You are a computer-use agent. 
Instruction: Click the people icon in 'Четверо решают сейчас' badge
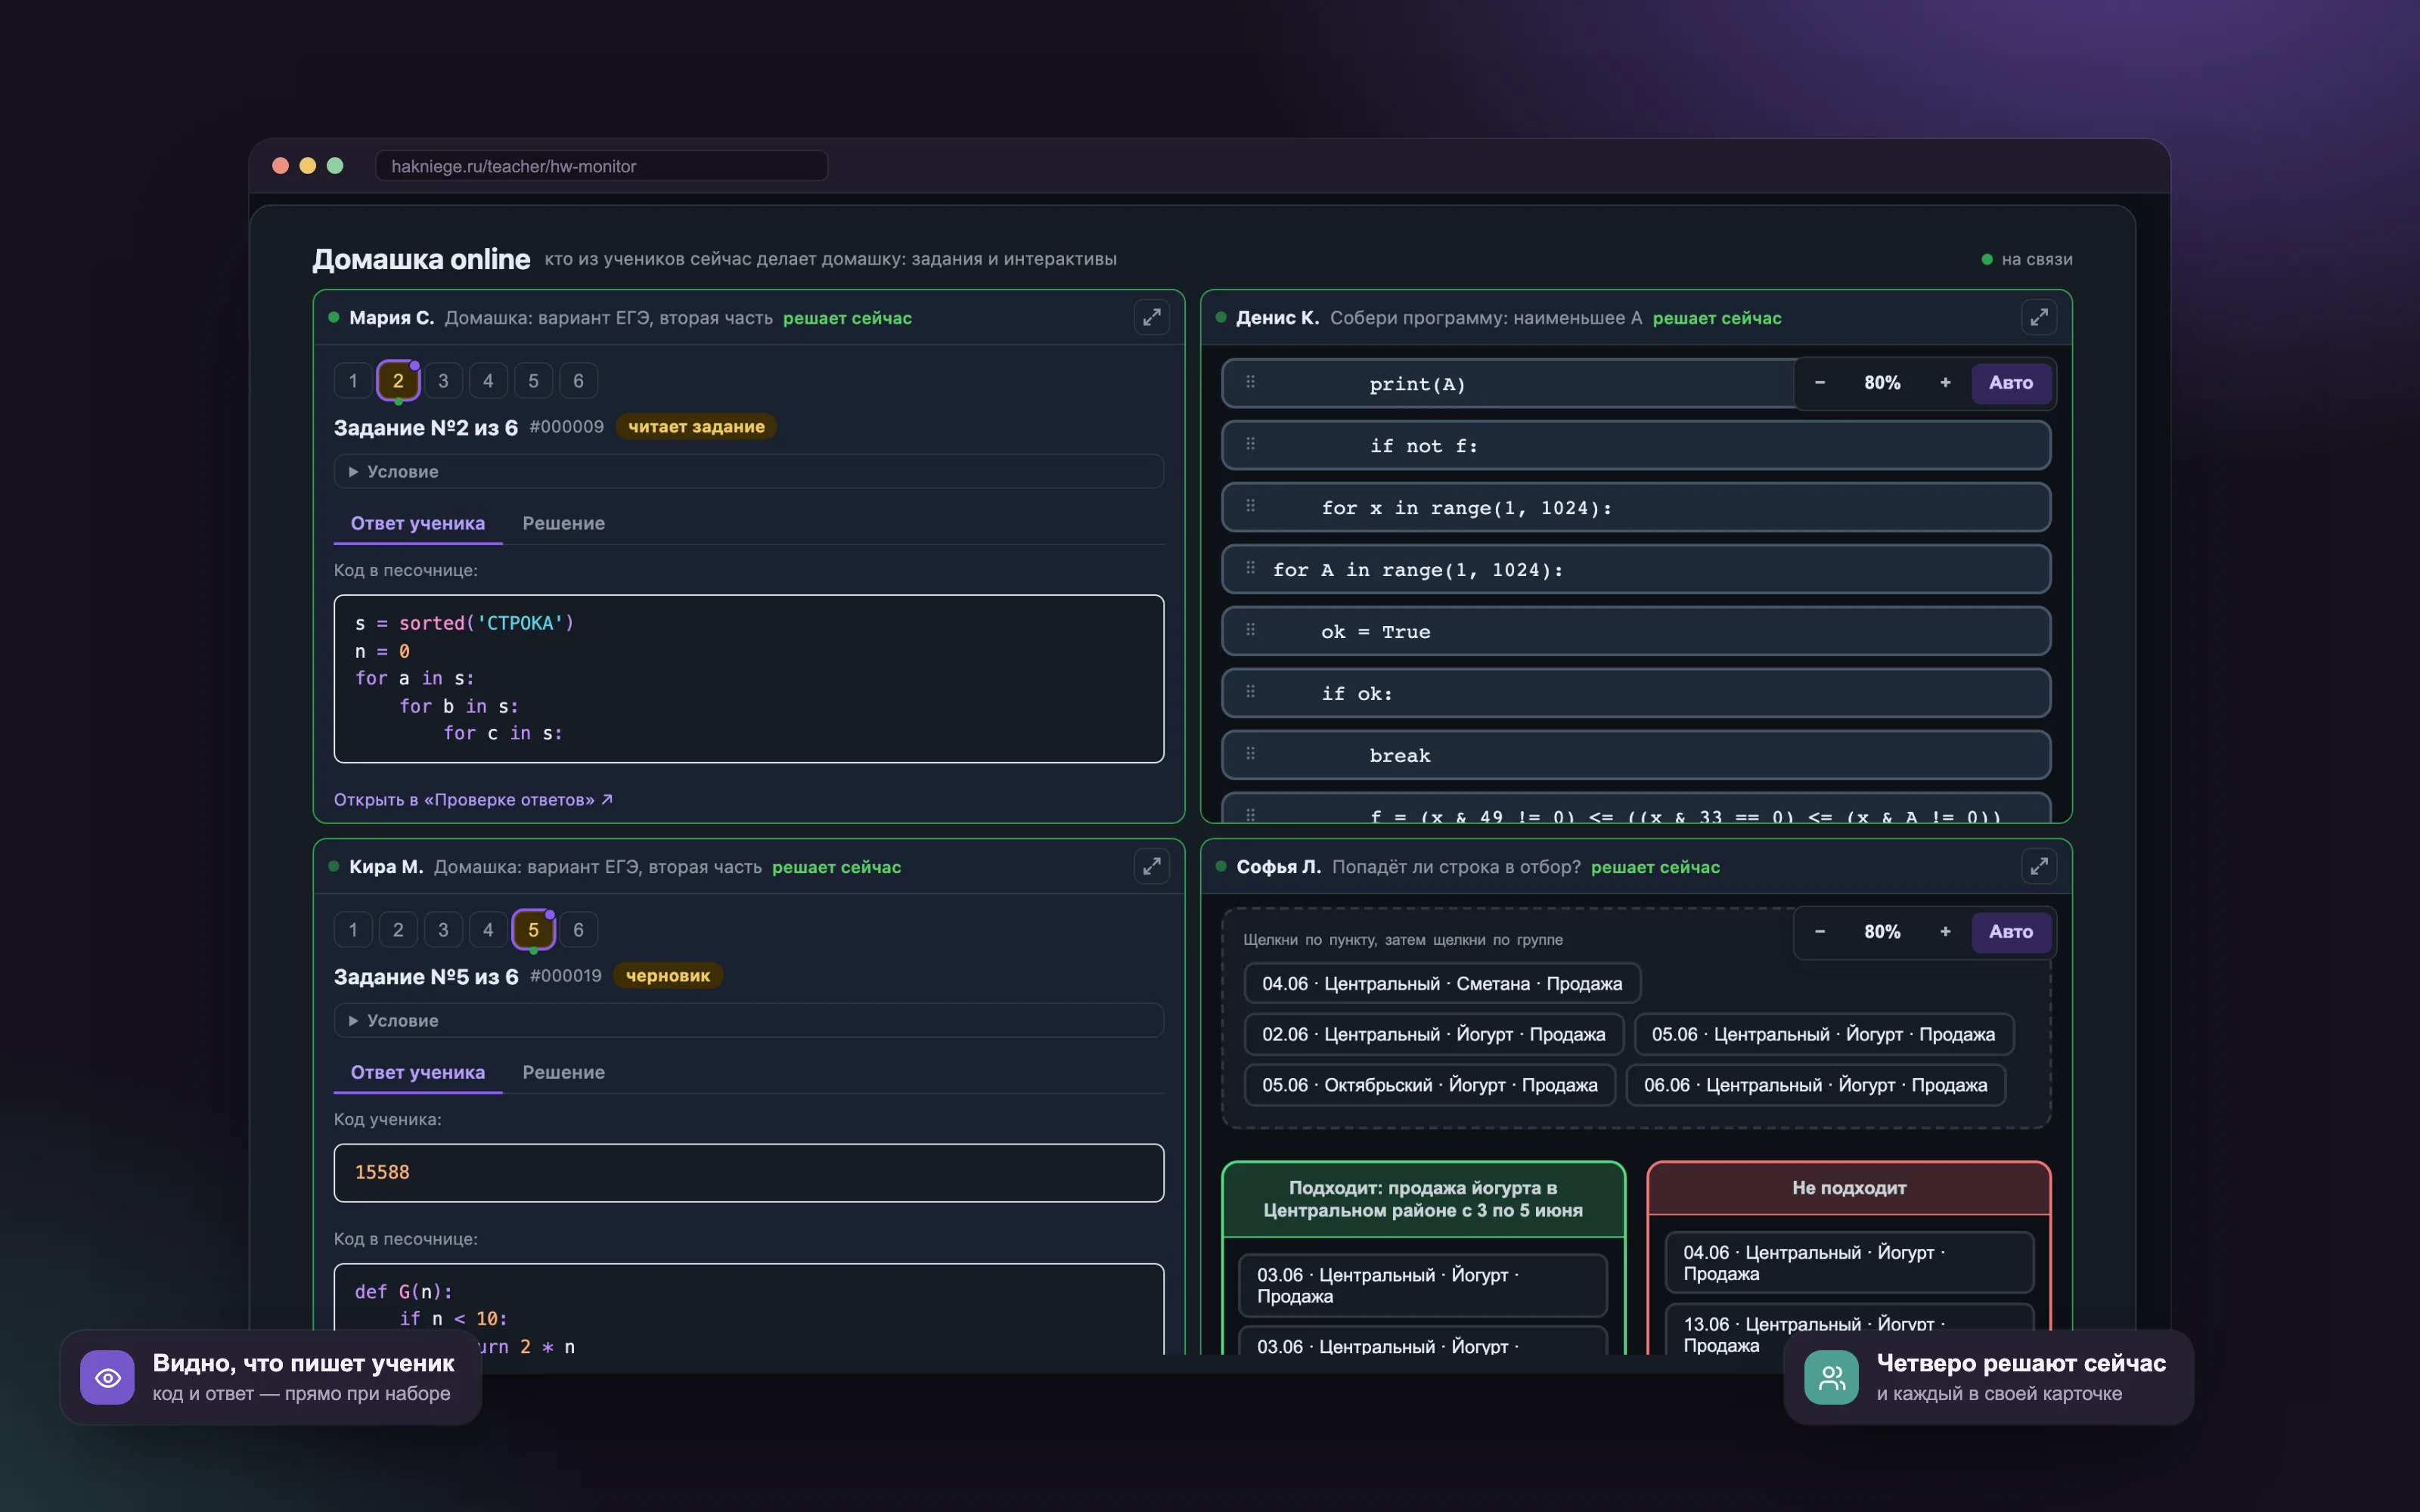click(x=1831, y=1377)
